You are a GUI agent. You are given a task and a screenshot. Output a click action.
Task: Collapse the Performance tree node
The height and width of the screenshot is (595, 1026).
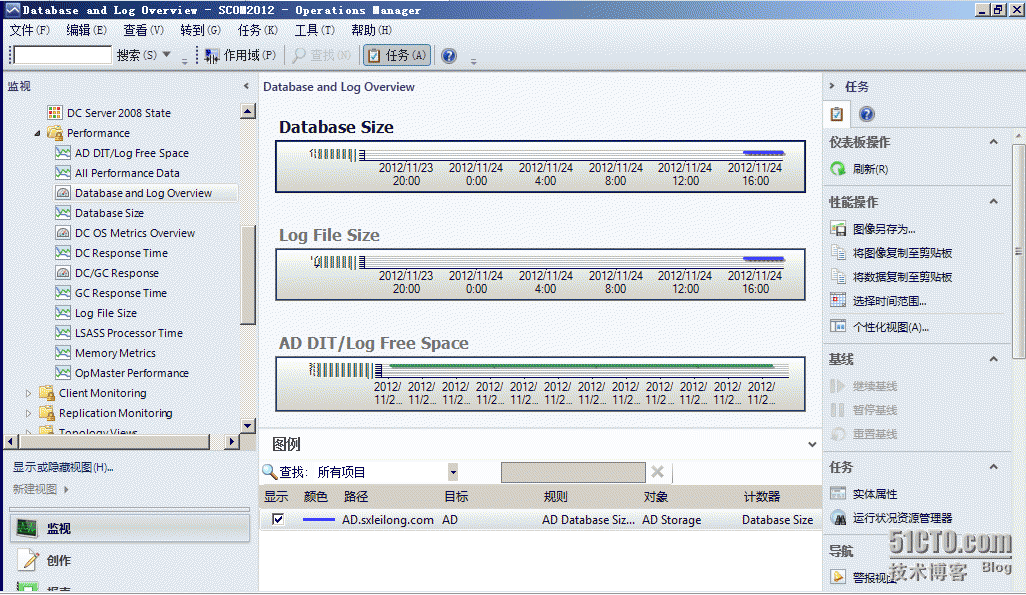[x=37, y=133]
